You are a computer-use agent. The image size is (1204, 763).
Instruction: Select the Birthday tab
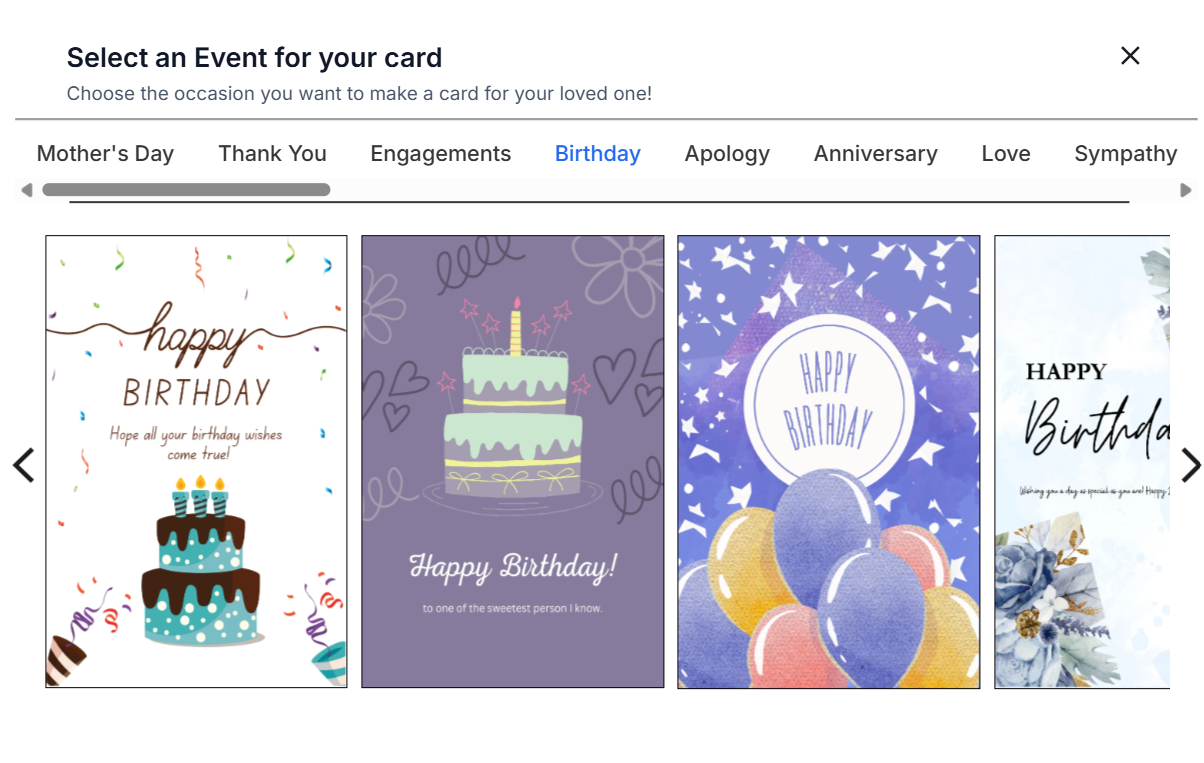coord(597,154)
